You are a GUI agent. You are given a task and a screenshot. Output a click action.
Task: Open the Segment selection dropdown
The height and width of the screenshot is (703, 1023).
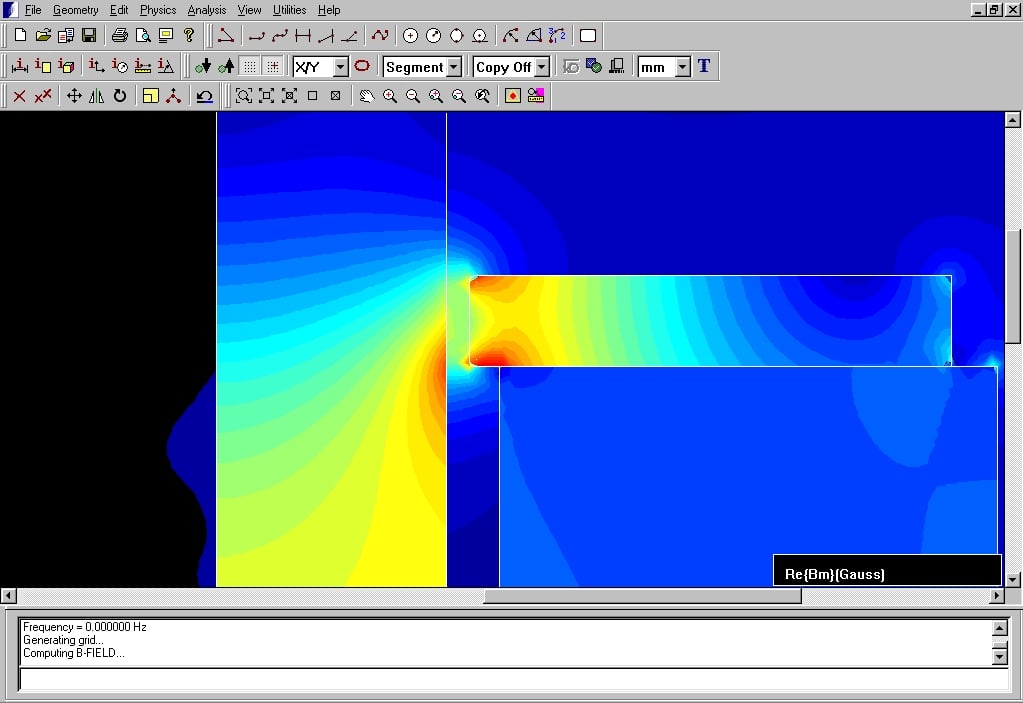point(454,67)
